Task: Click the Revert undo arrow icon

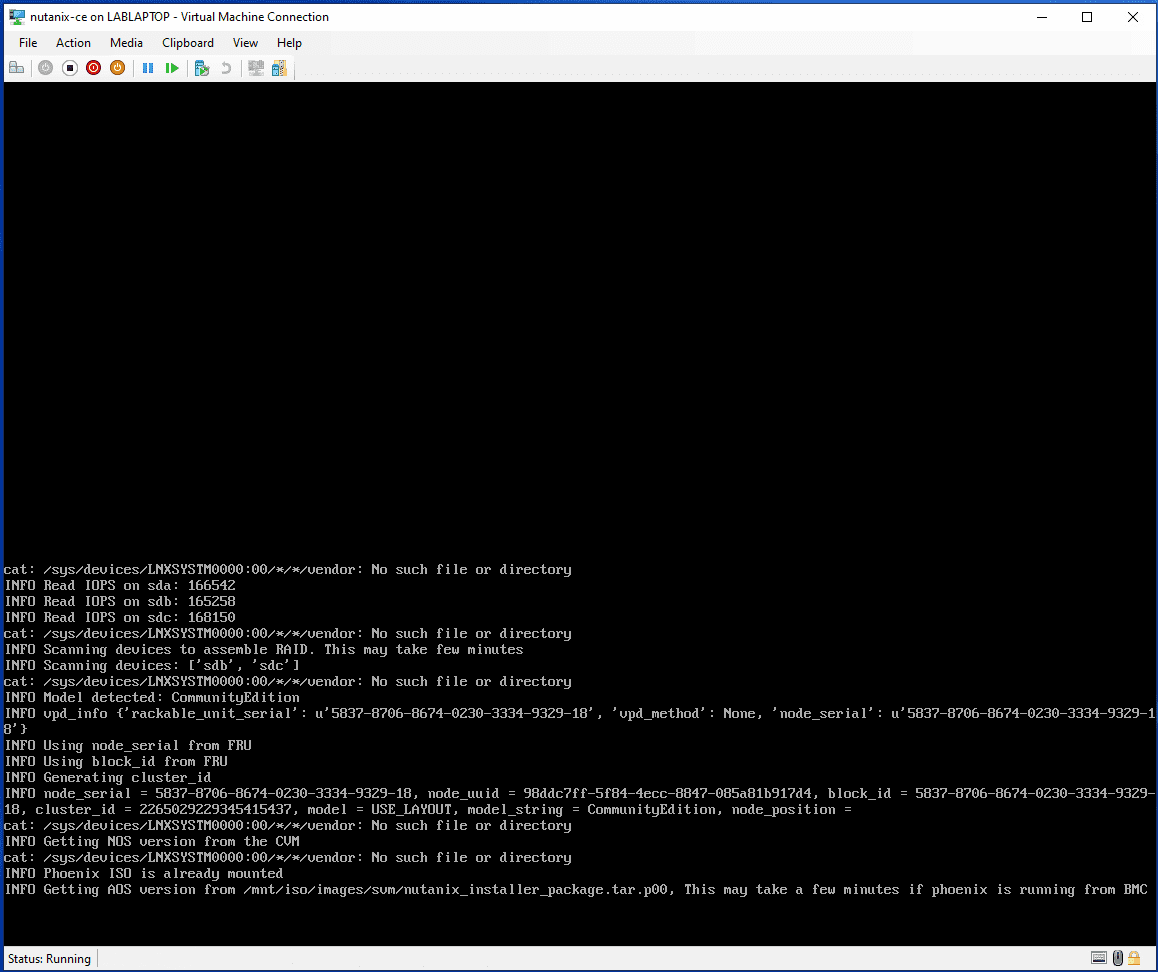Action: click(226, 68)
